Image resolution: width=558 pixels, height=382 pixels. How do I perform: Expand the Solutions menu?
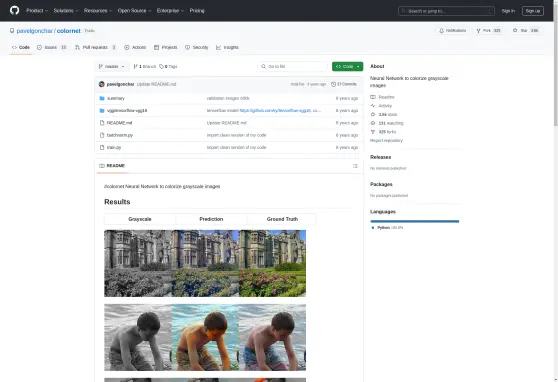click(x=66, y=11)
